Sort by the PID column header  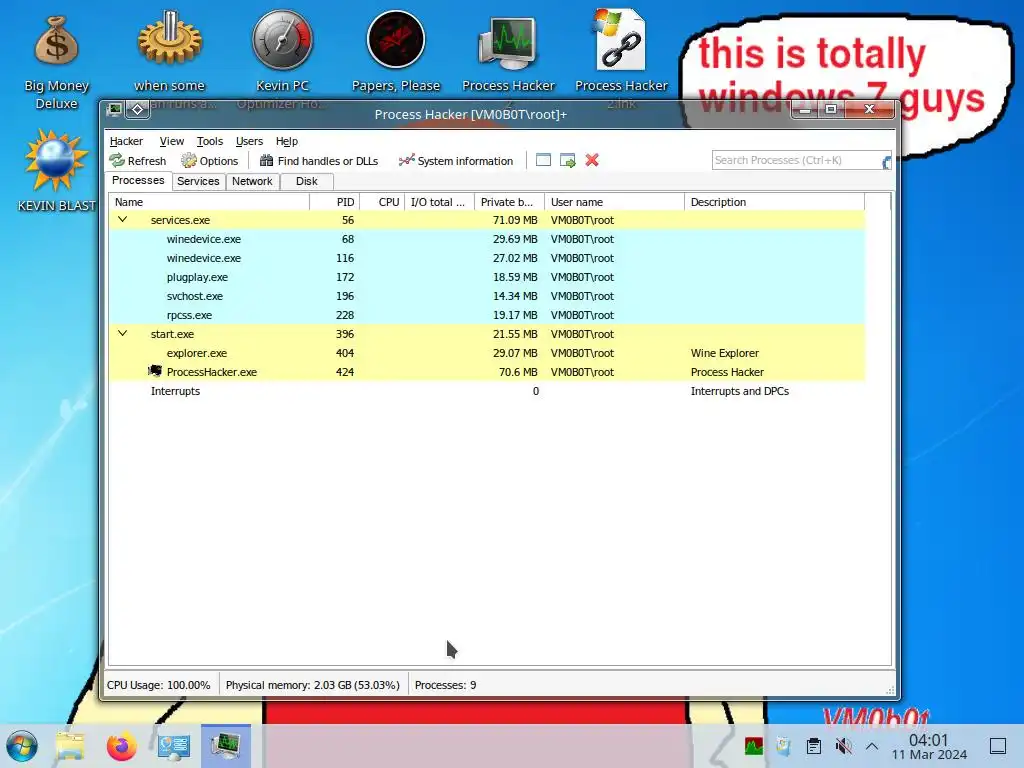334,202
